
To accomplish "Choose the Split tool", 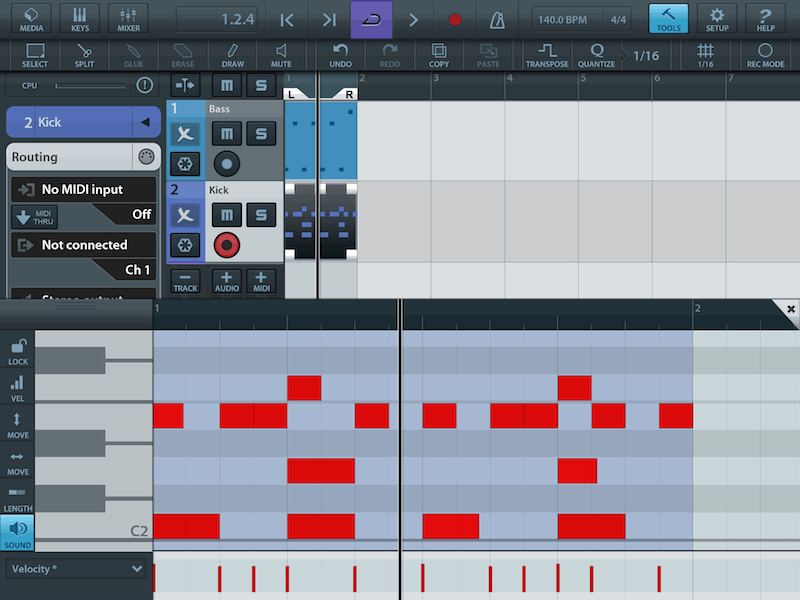I will click(84, 55).
